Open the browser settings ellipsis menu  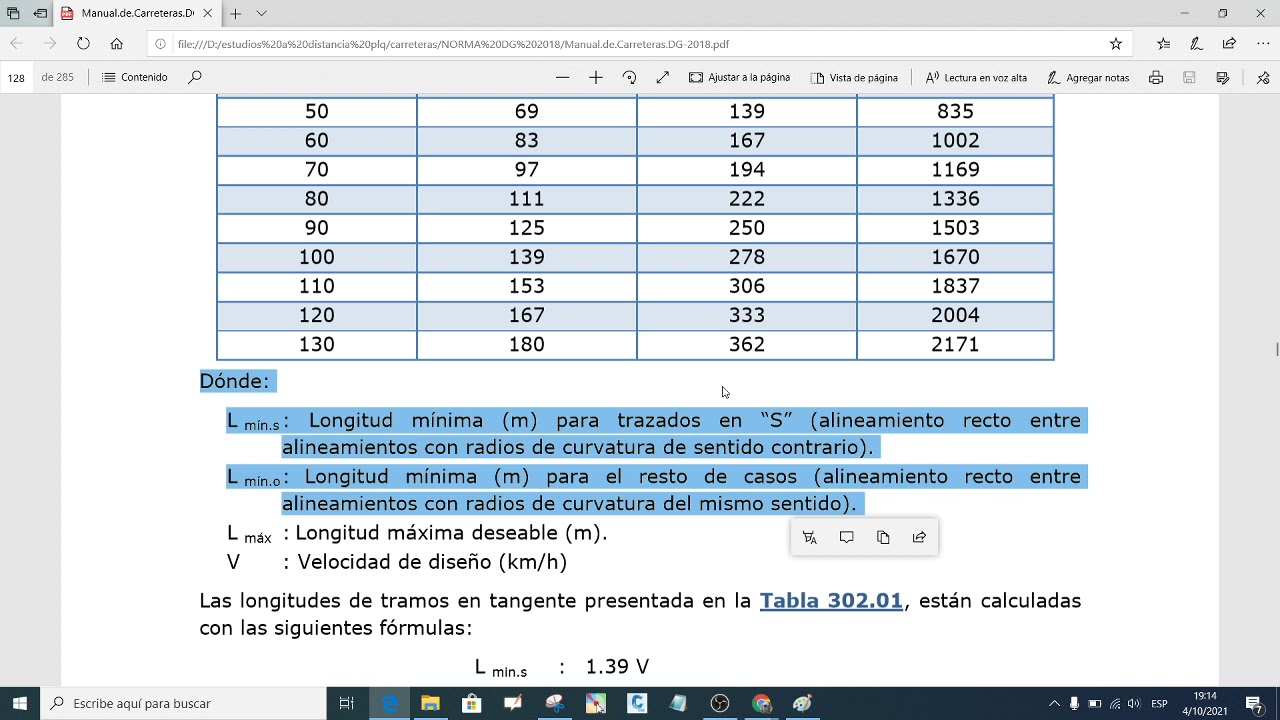1262,44
